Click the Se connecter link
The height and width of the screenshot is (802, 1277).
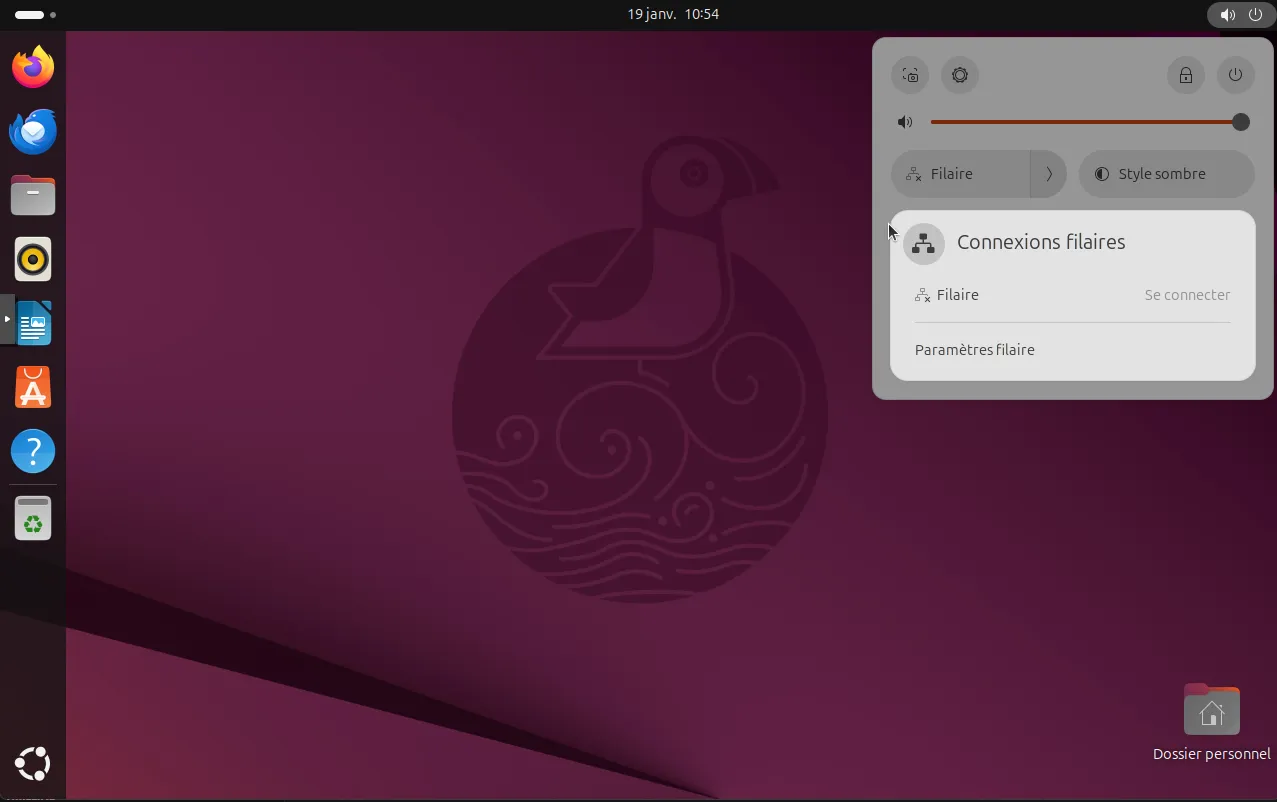click(x=1187, y=295)
